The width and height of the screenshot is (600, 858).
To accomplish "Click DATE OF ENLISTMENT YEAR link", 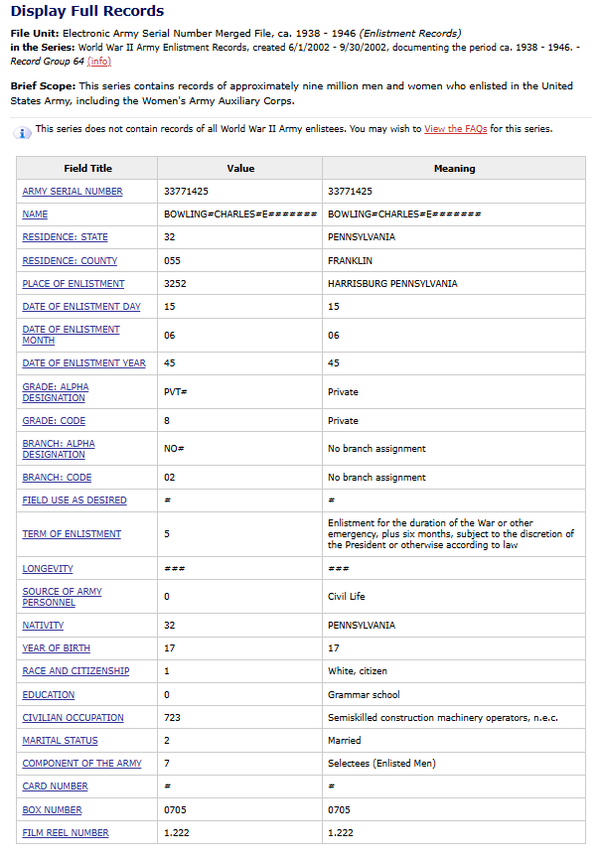I will click(x=84, y=363).
